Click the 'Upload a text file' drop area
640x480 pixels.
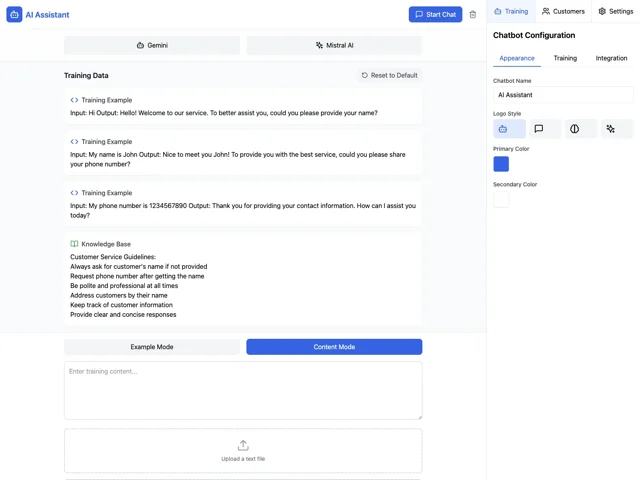(x=243, y=451)
